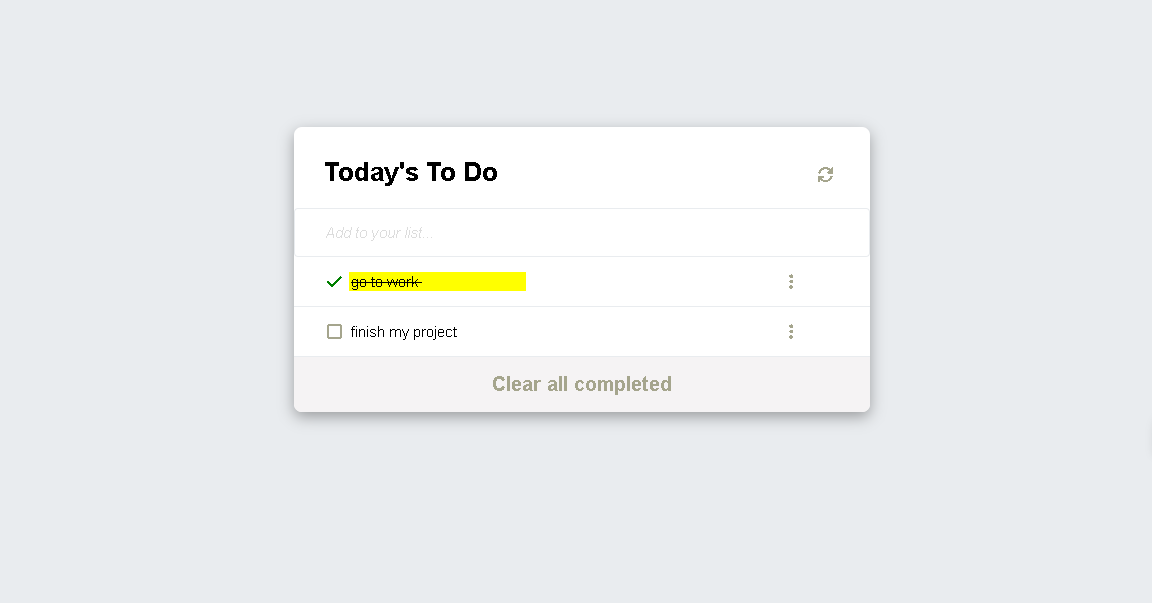Click inside the new task entry box

click(x=582, y=233)
